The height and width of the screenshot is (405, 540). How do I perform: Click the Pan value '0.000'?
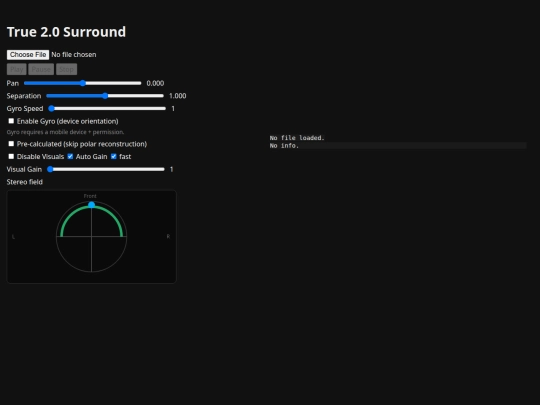point(155,83)
